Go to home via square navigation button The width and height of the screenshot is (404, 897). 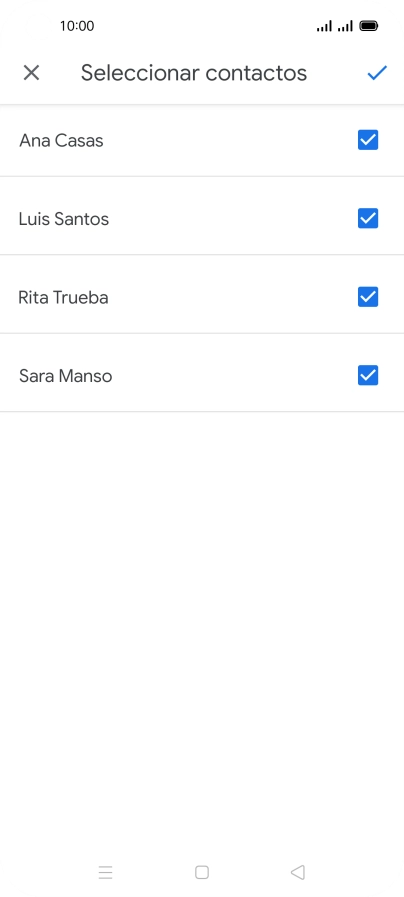tap(202, 872)
